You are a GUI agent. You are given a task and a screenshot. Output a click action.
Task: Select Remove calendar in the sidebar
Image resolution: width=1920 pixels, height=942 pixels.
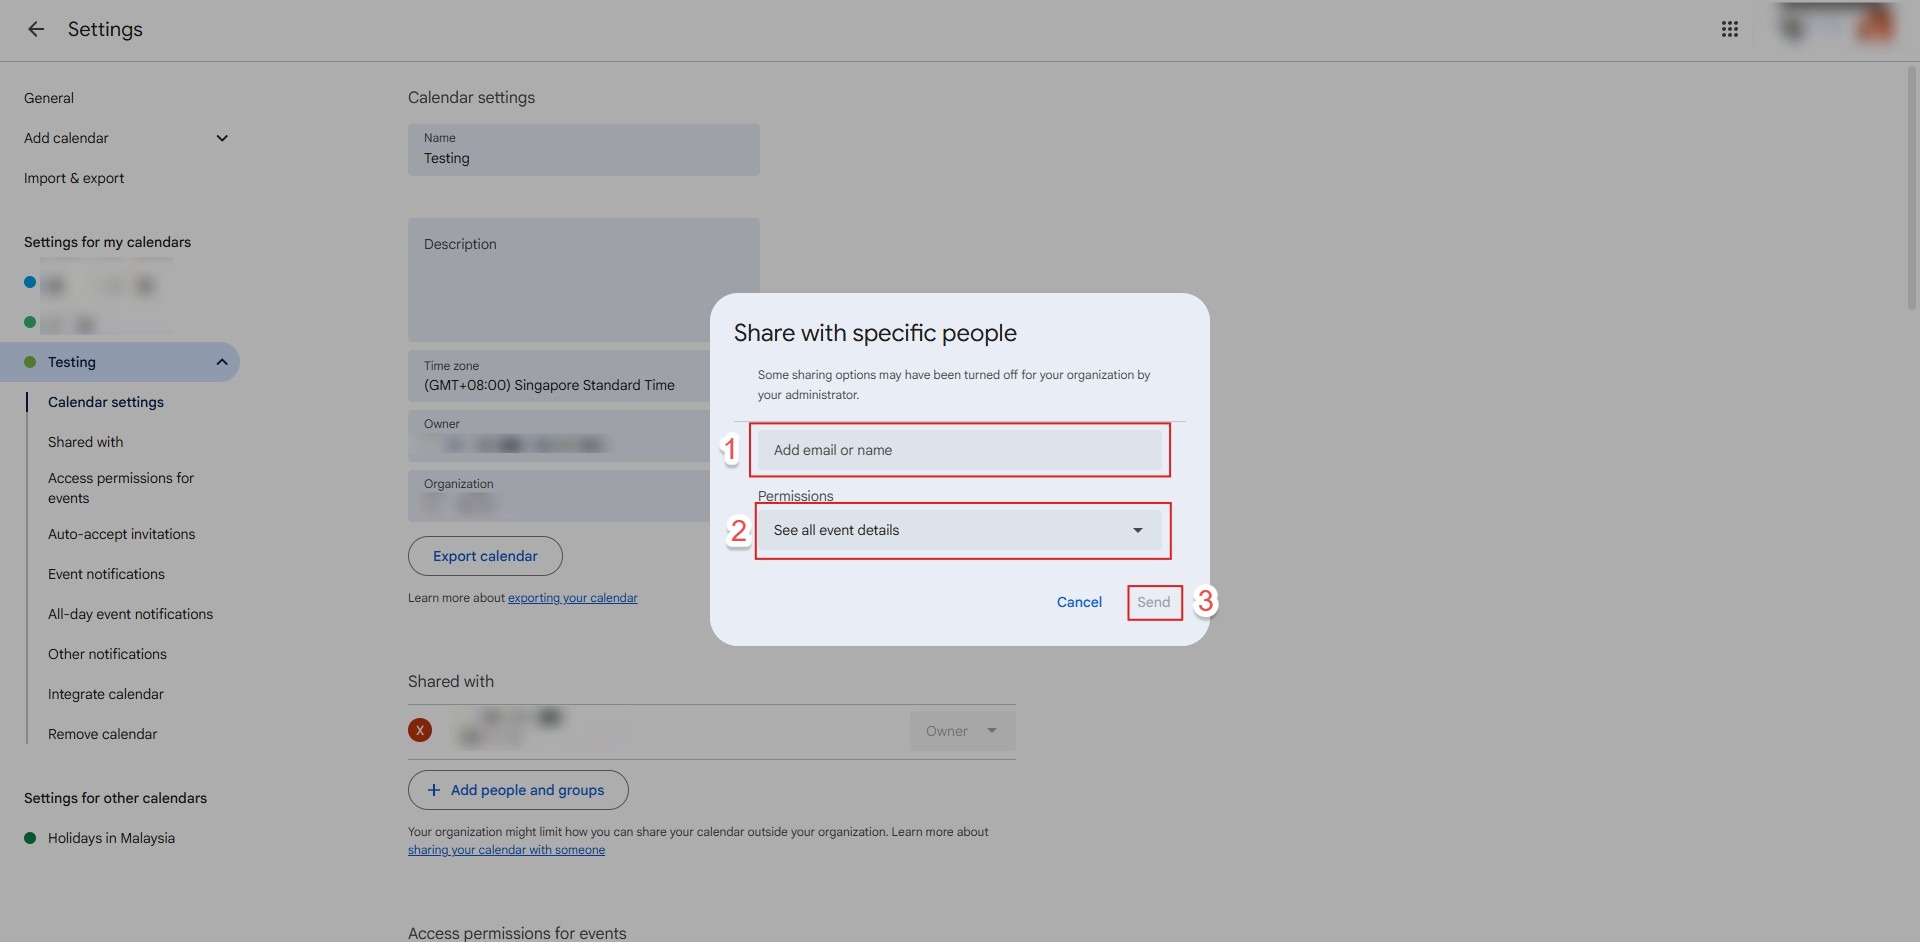point(102,734)
